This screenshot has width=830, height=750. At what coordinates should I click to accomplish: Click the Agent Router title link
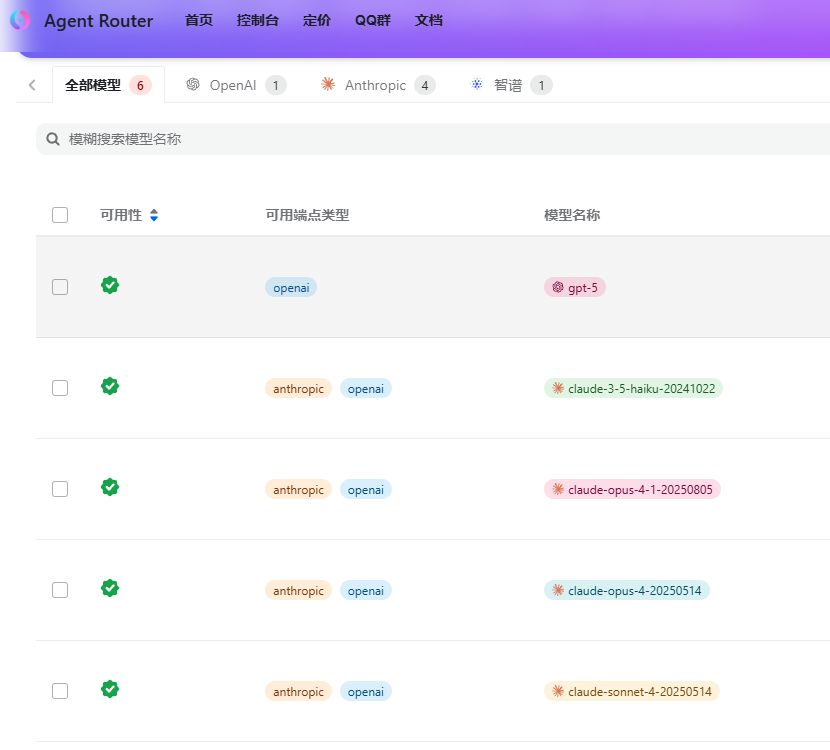[x=98, y=21]
